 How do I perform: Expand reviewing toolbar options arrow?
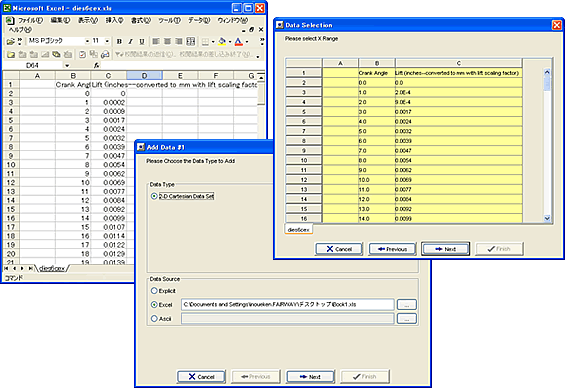(x=258, y=57)
